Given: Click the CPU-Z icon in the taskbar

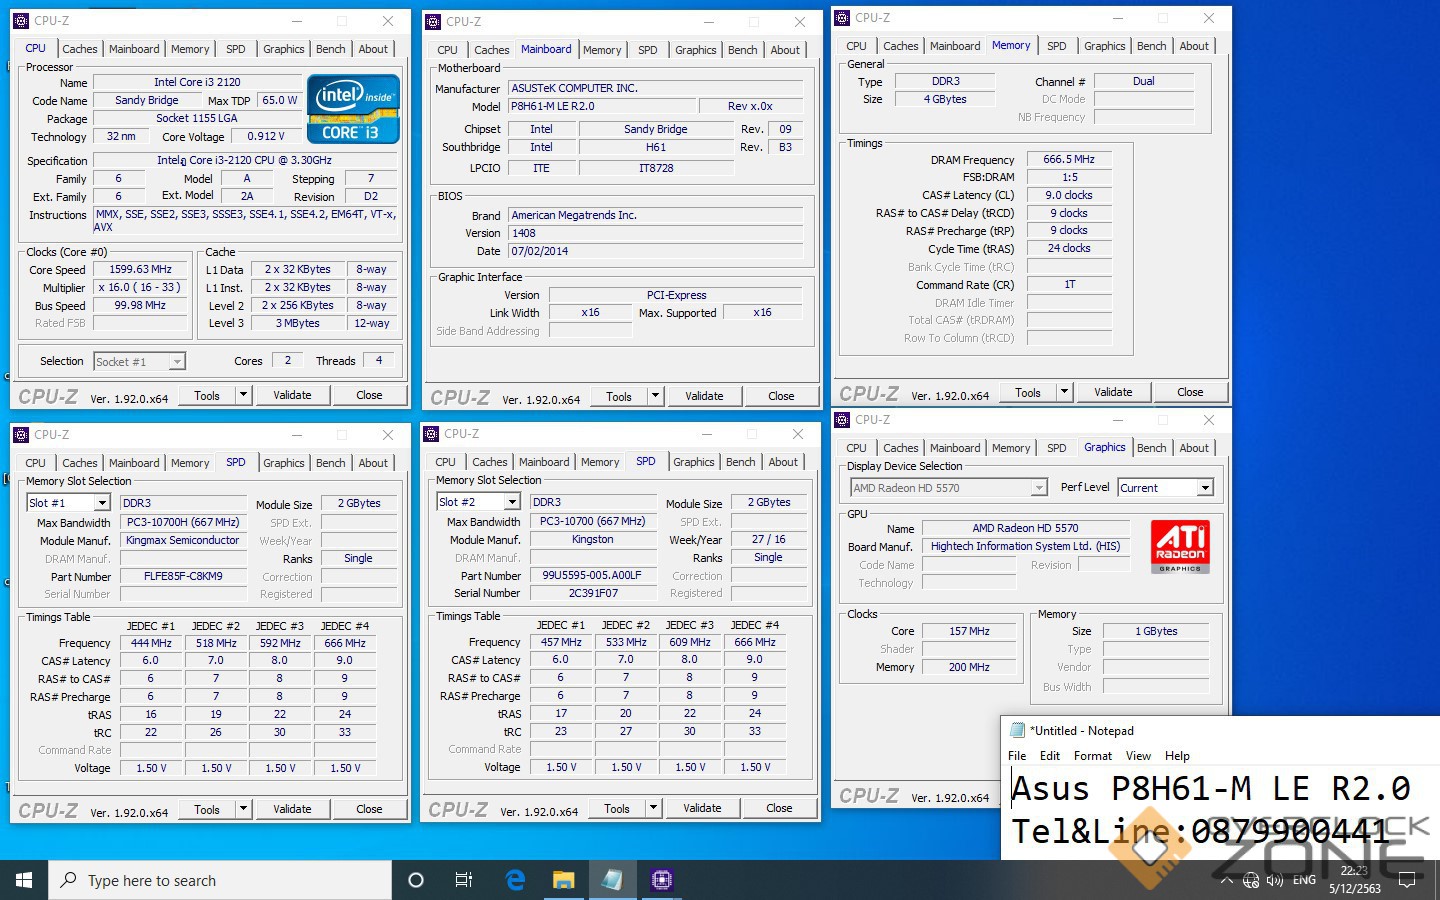Looking at the screenshot, I should click(661, 880).
